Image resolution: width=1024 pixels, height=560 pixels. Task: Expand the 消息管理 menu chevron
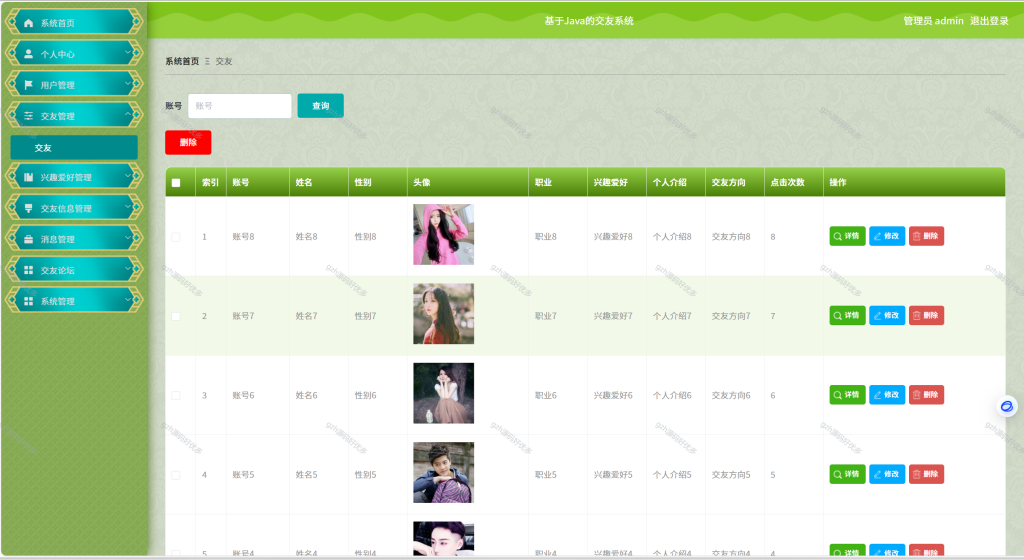128,237
